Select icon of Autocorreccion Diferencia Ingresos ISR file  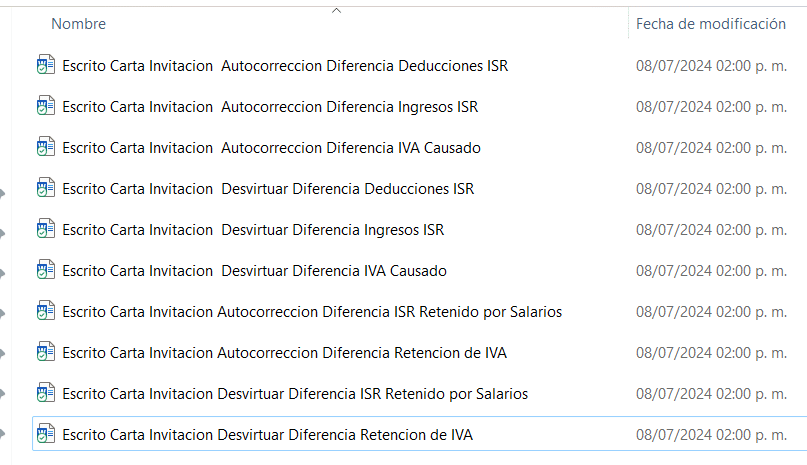46,106
